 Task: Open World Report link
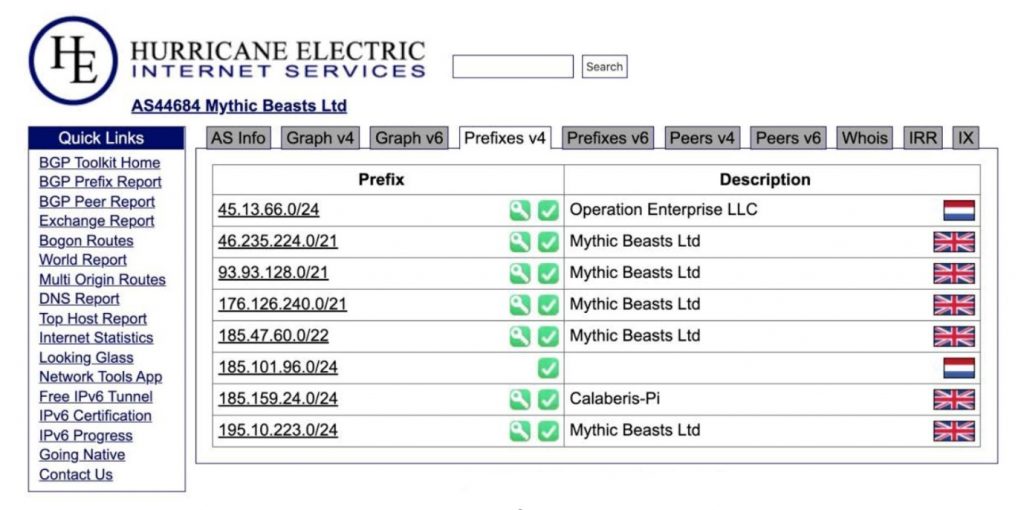click(83, 260)
